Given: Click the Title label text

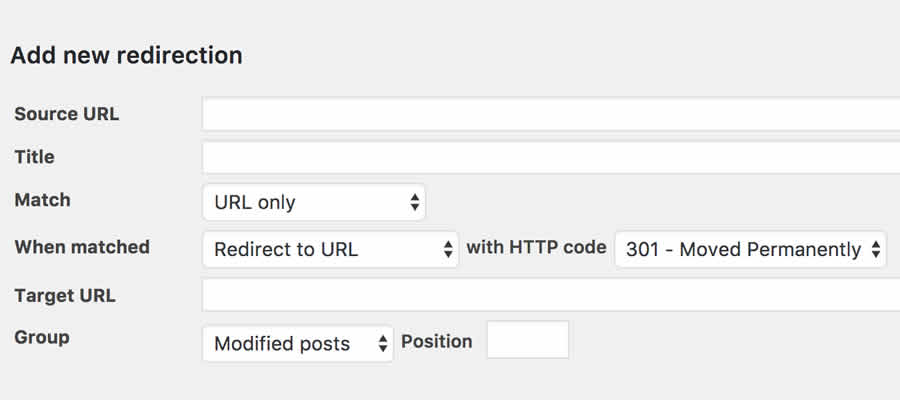Looking at the screenshot, I should tap(34, 157).
